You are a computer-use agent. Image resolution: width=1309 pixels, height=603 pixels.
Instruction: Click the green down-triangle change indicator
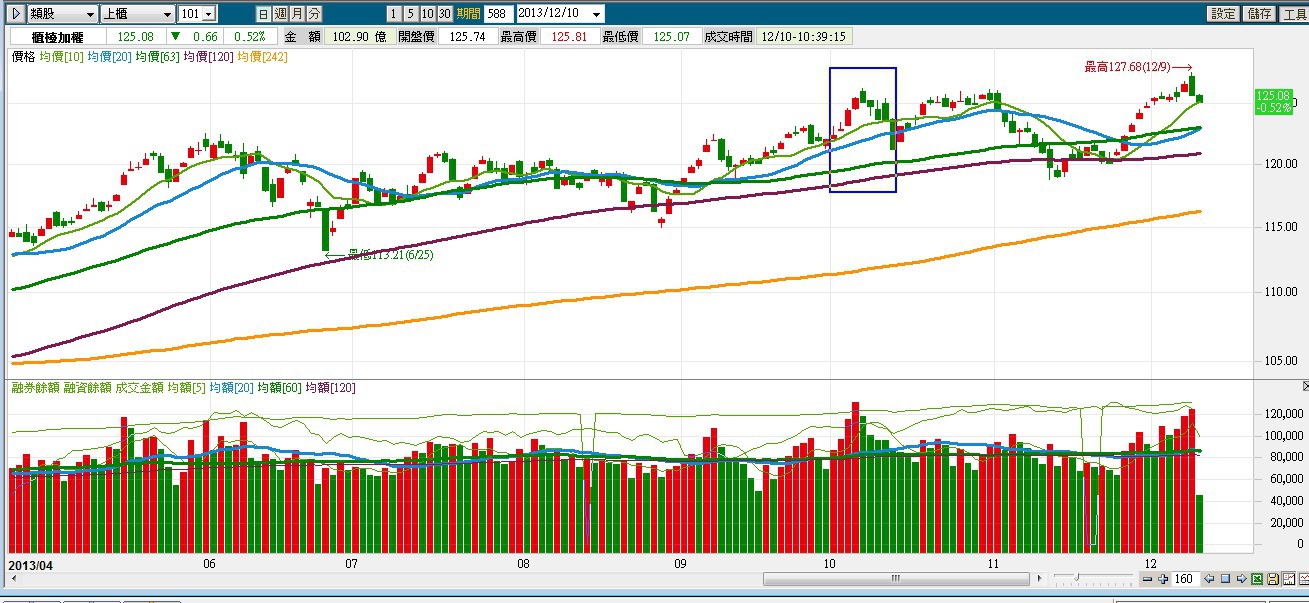[x=177, y=36]
